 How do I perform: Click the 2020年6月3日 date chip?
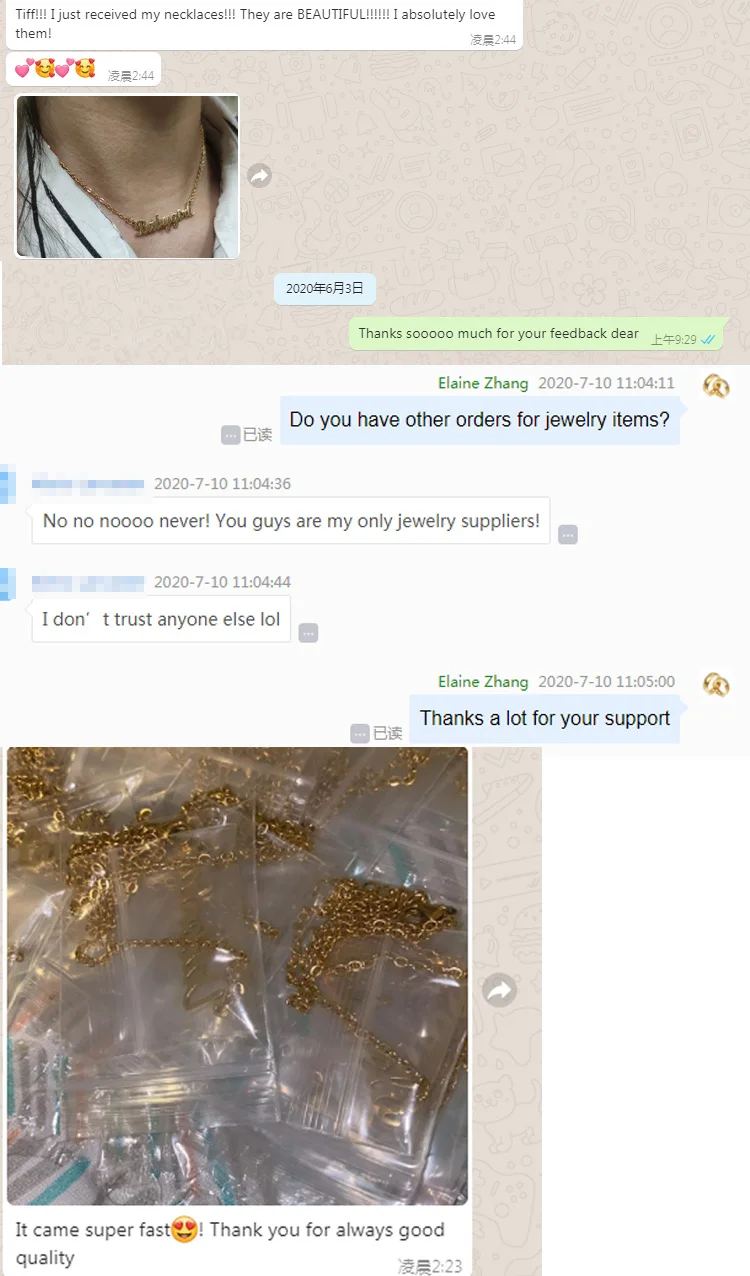[x=325, y=289]
